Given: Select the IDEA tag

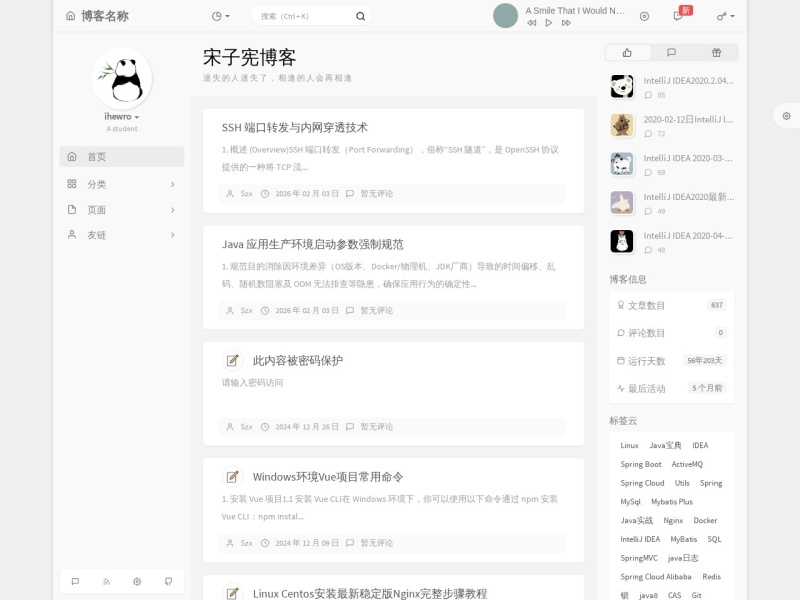Looking at the screenshot, I should 700,445.
